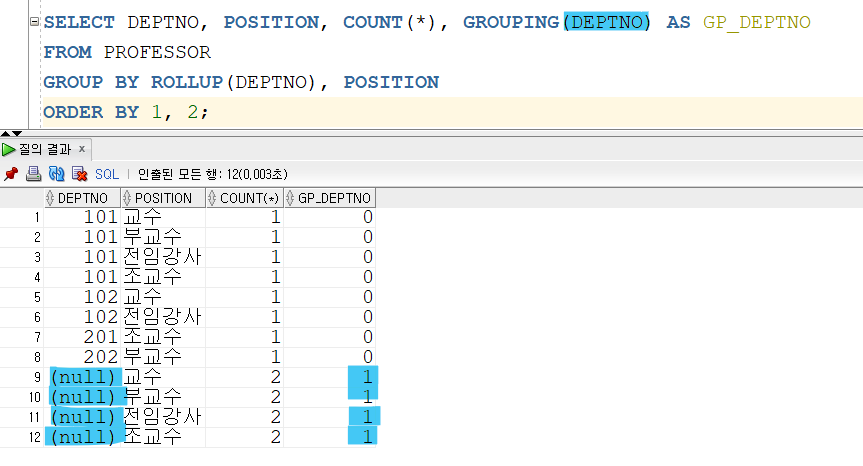
Task: Click 부교수 cell in row 8
Action: pos(163,357)
